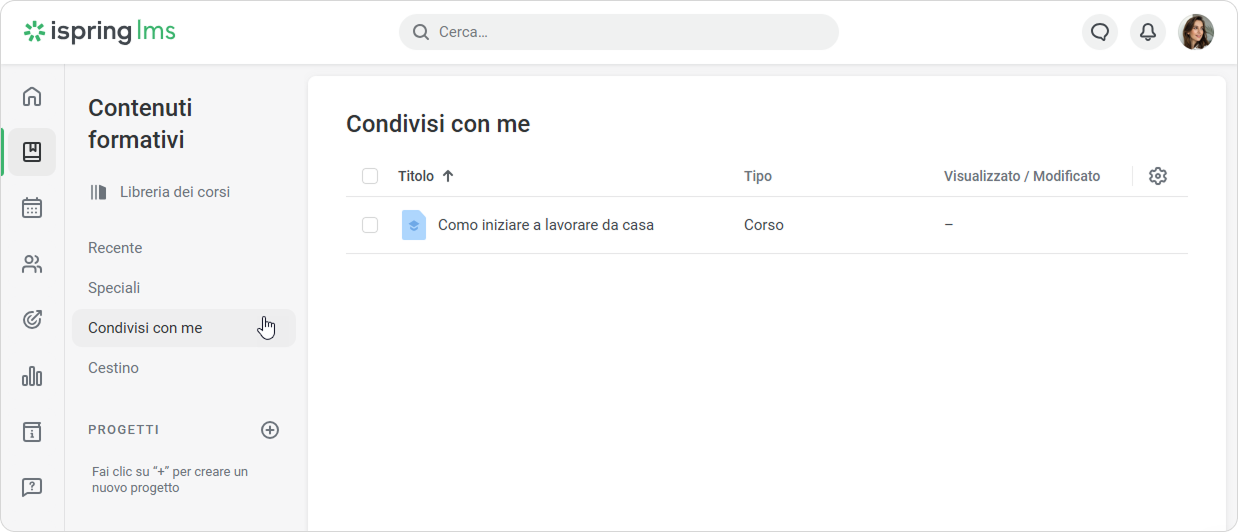Select Cestino in the side menu
Viewport: 1238px width, 532px height.
(113, 368)
